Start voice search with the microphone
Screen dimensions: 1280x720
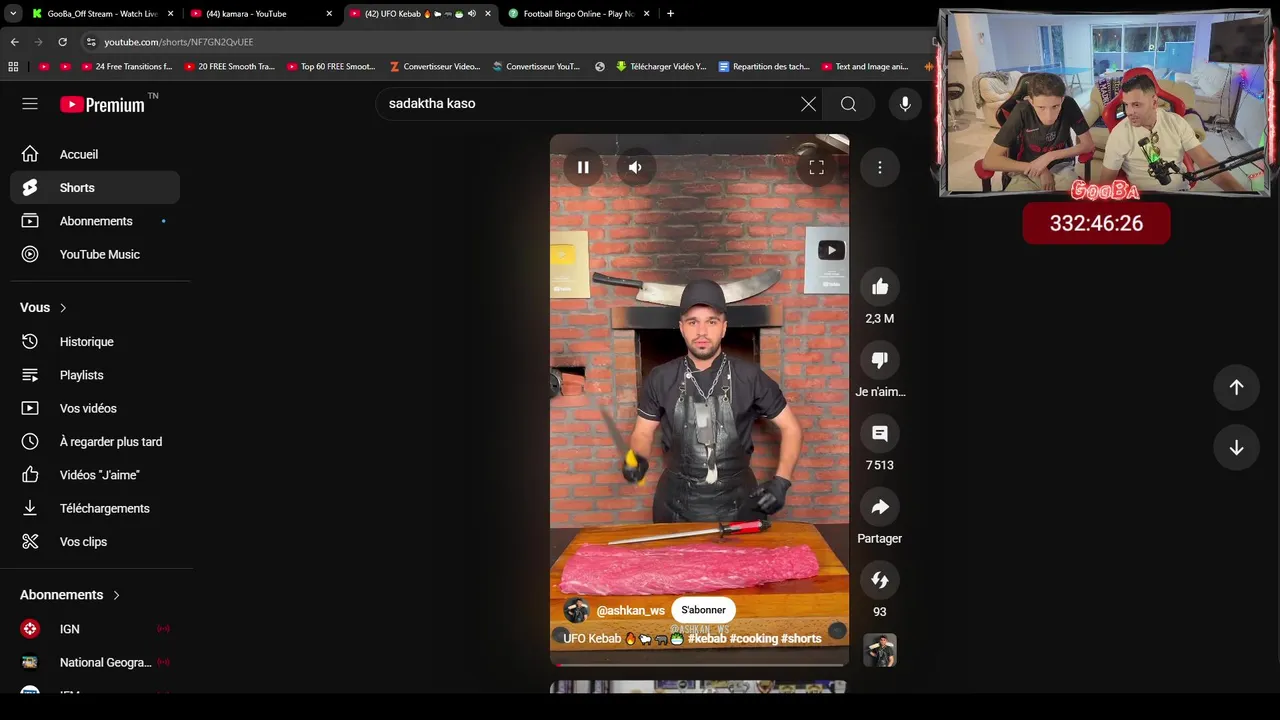coord(905,104)
